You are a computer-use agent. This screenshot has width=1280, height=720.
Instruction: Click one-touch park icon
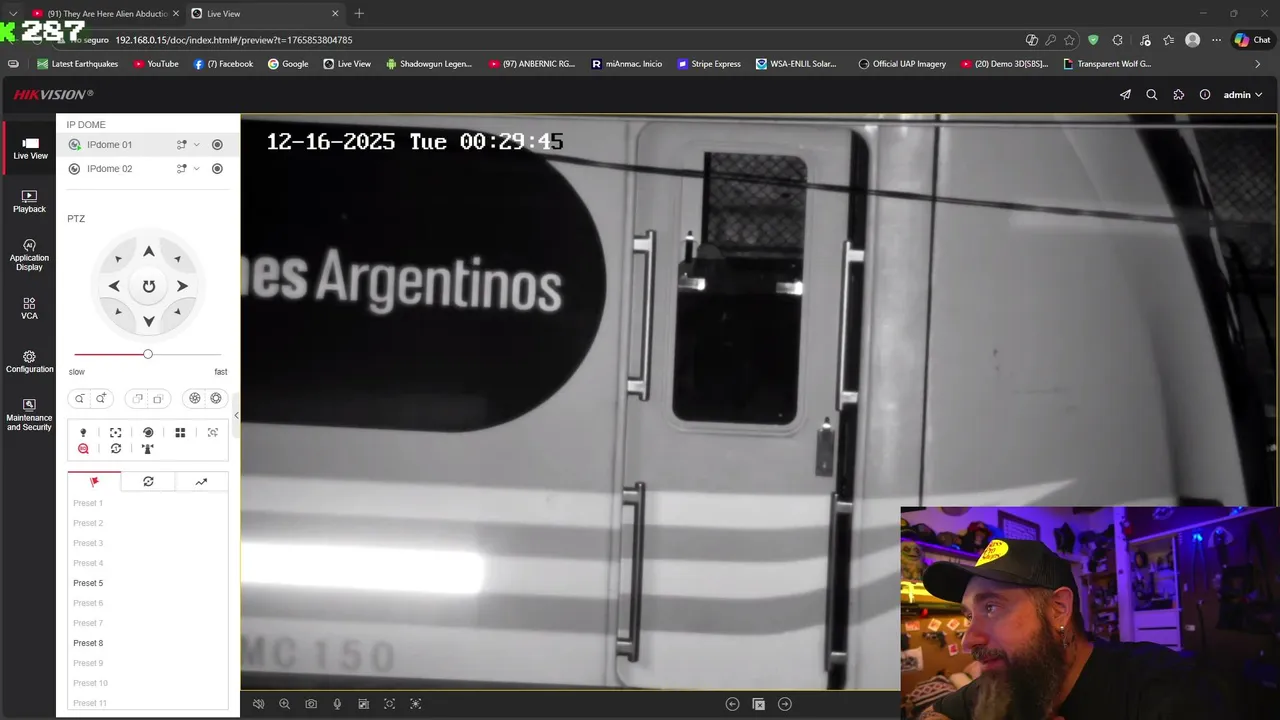coord(148,449)
